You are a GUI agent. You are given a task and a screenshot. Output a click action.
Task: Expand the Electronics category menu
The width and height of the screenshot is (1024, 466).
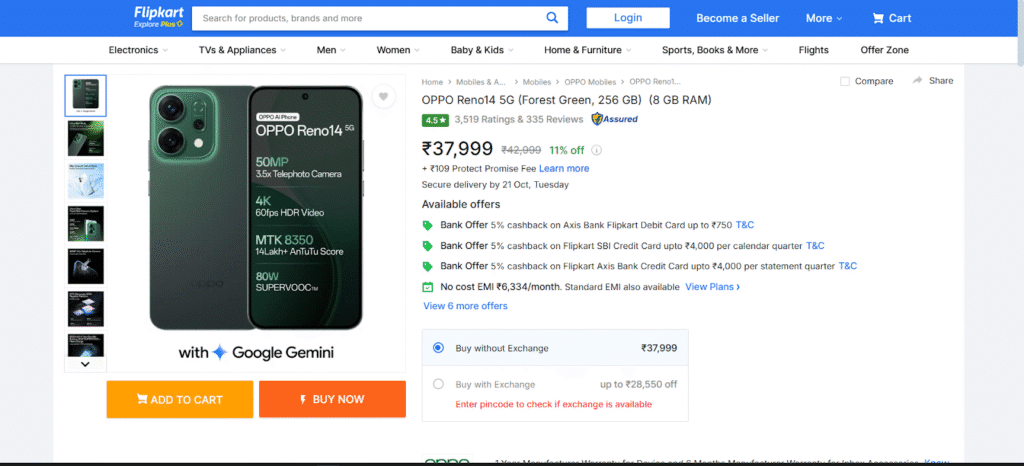click(x=138, y=50)
